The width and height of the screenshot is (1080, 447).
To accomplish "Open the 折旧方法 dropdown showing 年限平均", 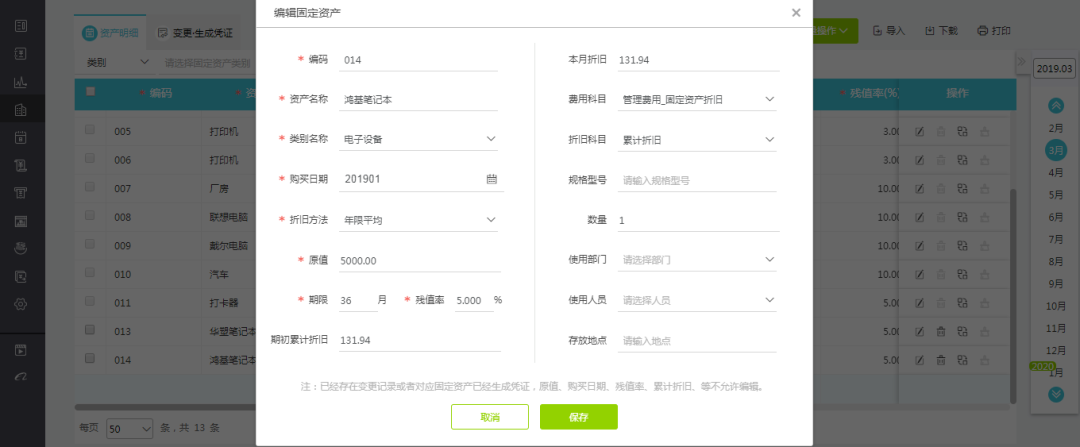I will (420, 220).
